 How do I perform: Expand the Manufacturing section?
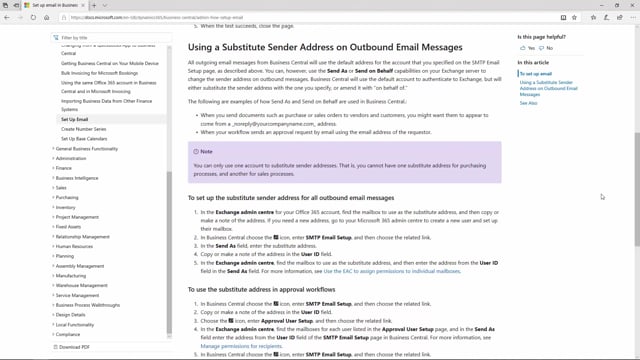71,276
